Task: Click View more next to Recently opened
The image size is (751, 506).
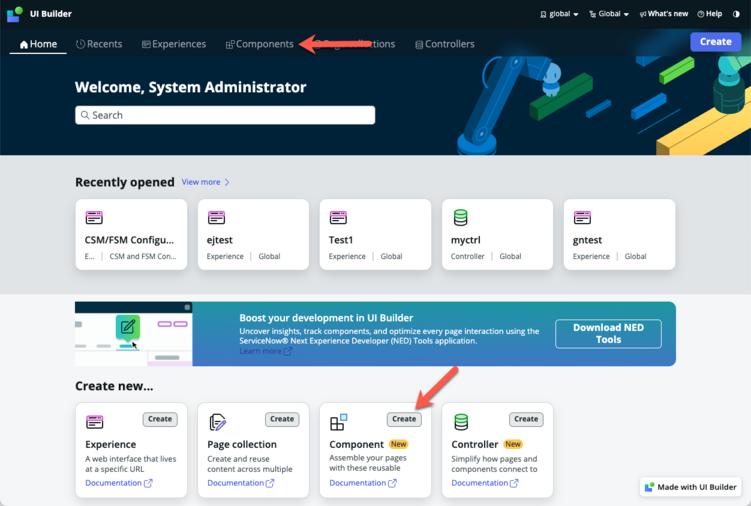Action: click(x=201, y=182)
